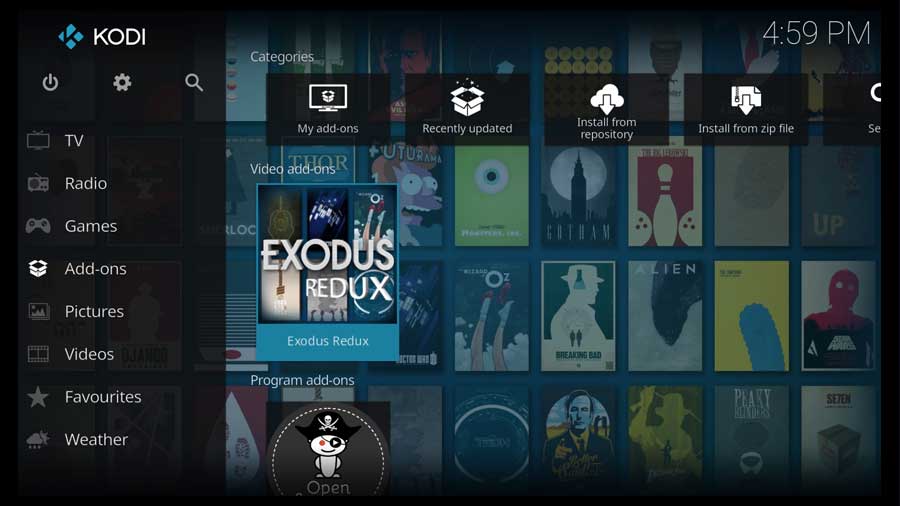Viewport: 900px width, 506px height.
Task: Open the pirate robot program add-on
Action: 328,449
